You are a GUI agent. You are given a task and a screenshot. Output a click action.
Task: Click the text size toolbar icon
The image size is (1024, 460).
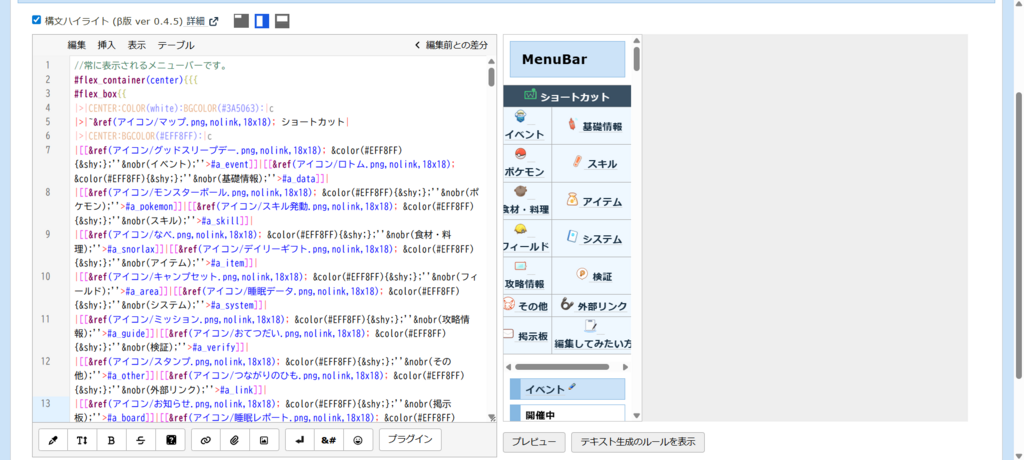(82, 440)
